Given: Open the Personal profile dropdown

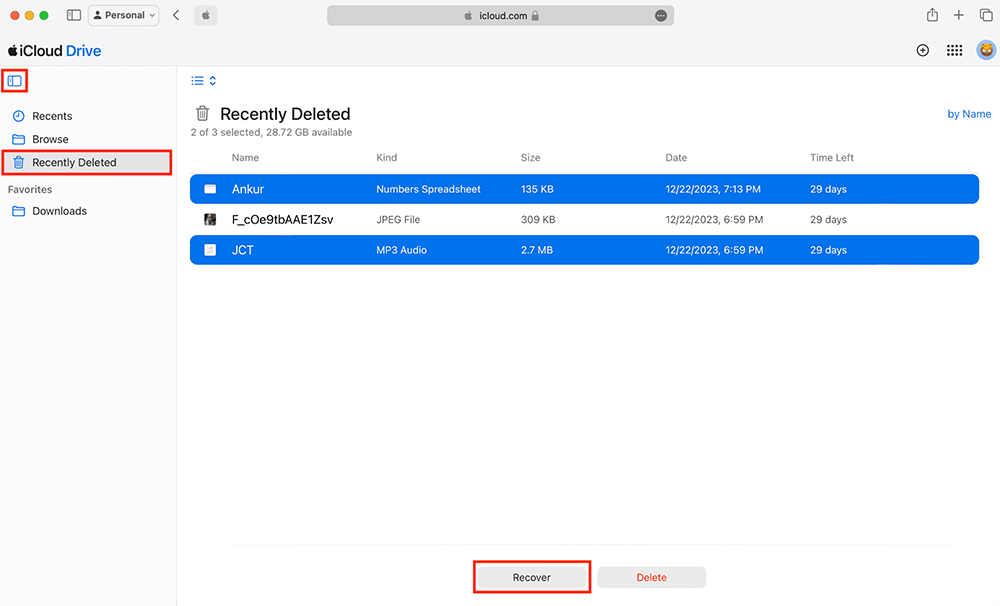Looking at the screenshot, I should [123, 15].
